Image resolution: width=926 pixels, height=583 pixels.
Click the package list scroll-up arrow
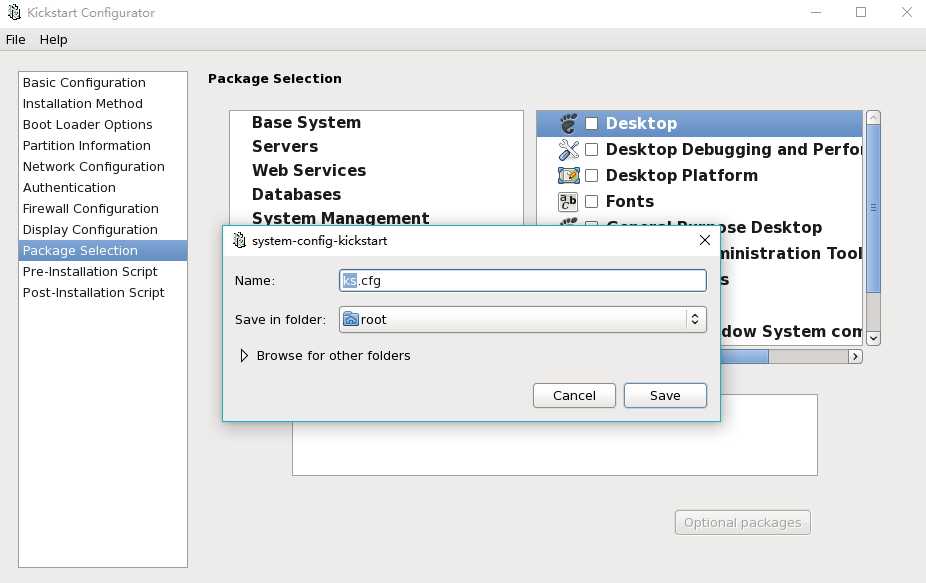click(x=873, y=117)
